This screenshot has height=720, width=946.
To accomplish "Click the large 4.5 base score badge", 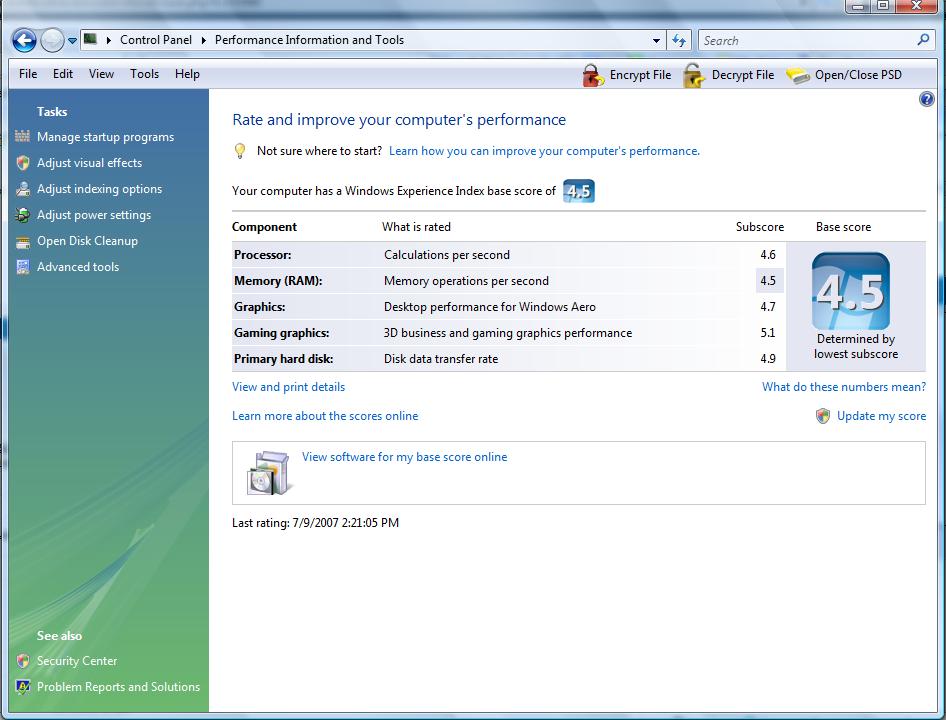I will point(851,291).
